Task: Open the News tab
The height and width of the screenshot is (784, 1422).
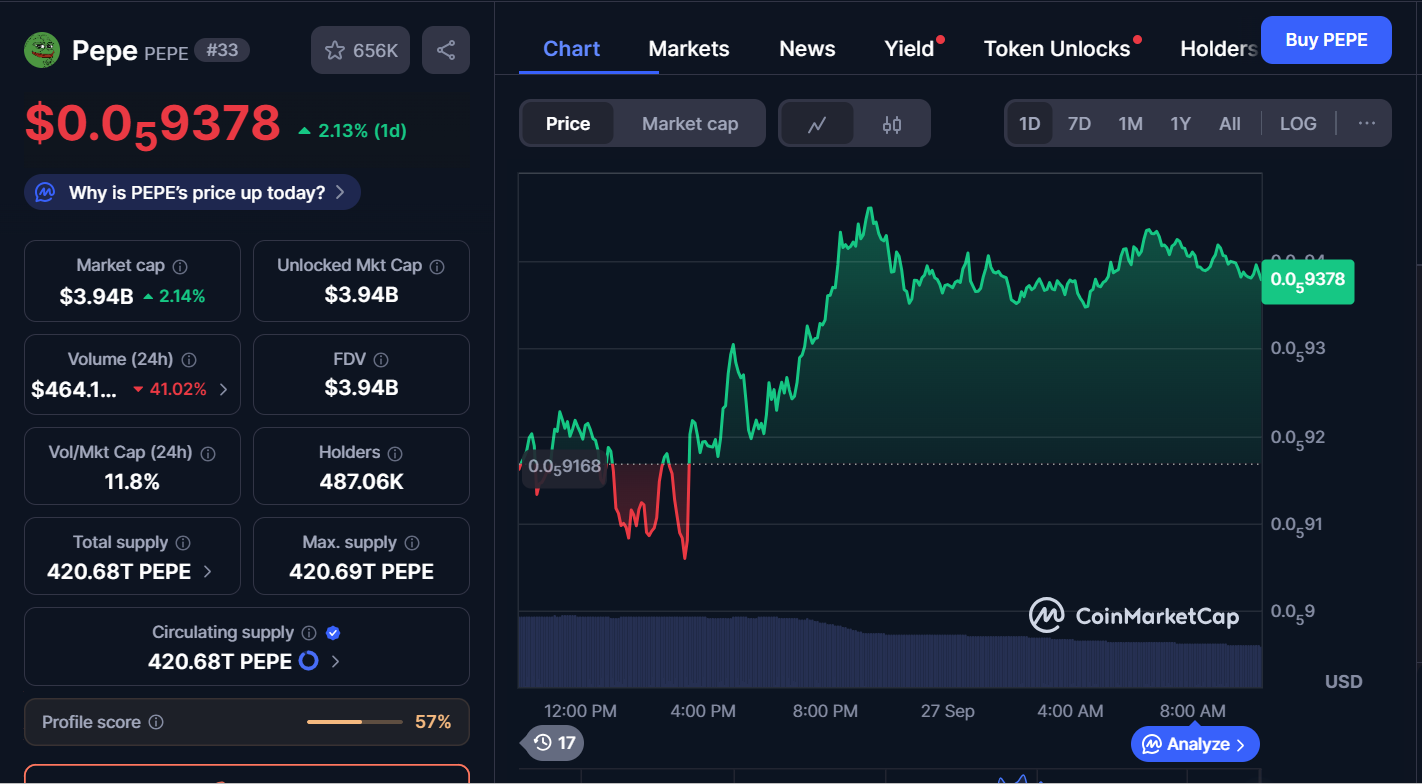Action: [807, 49]
